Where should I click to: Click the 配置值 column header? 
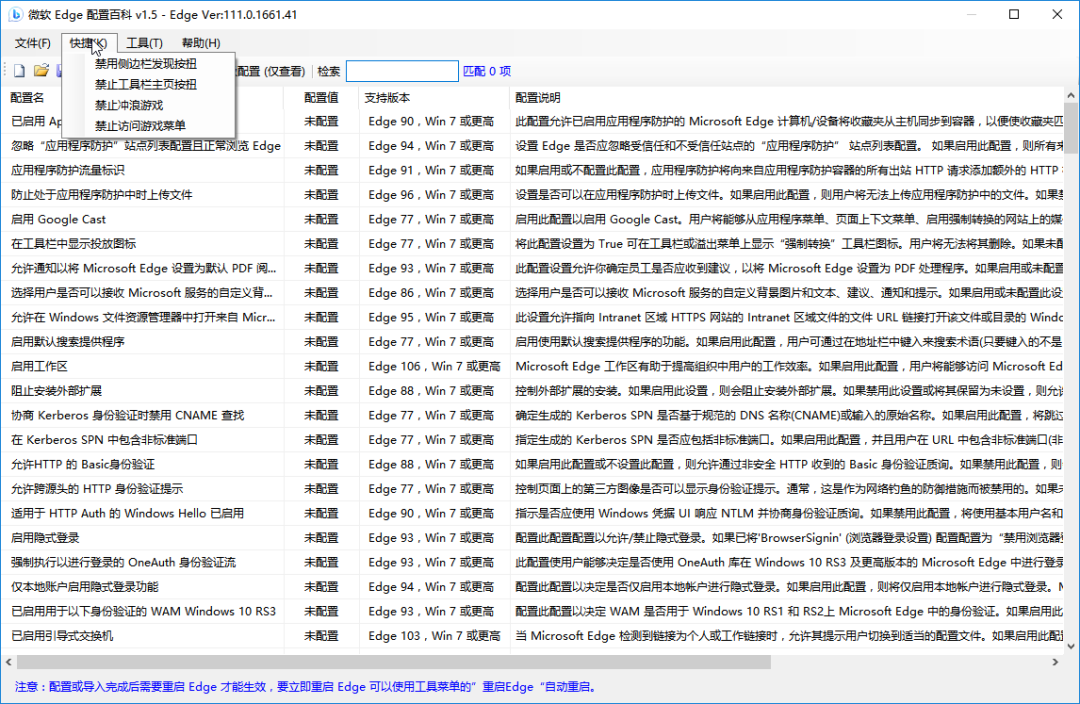pos(322,98)
